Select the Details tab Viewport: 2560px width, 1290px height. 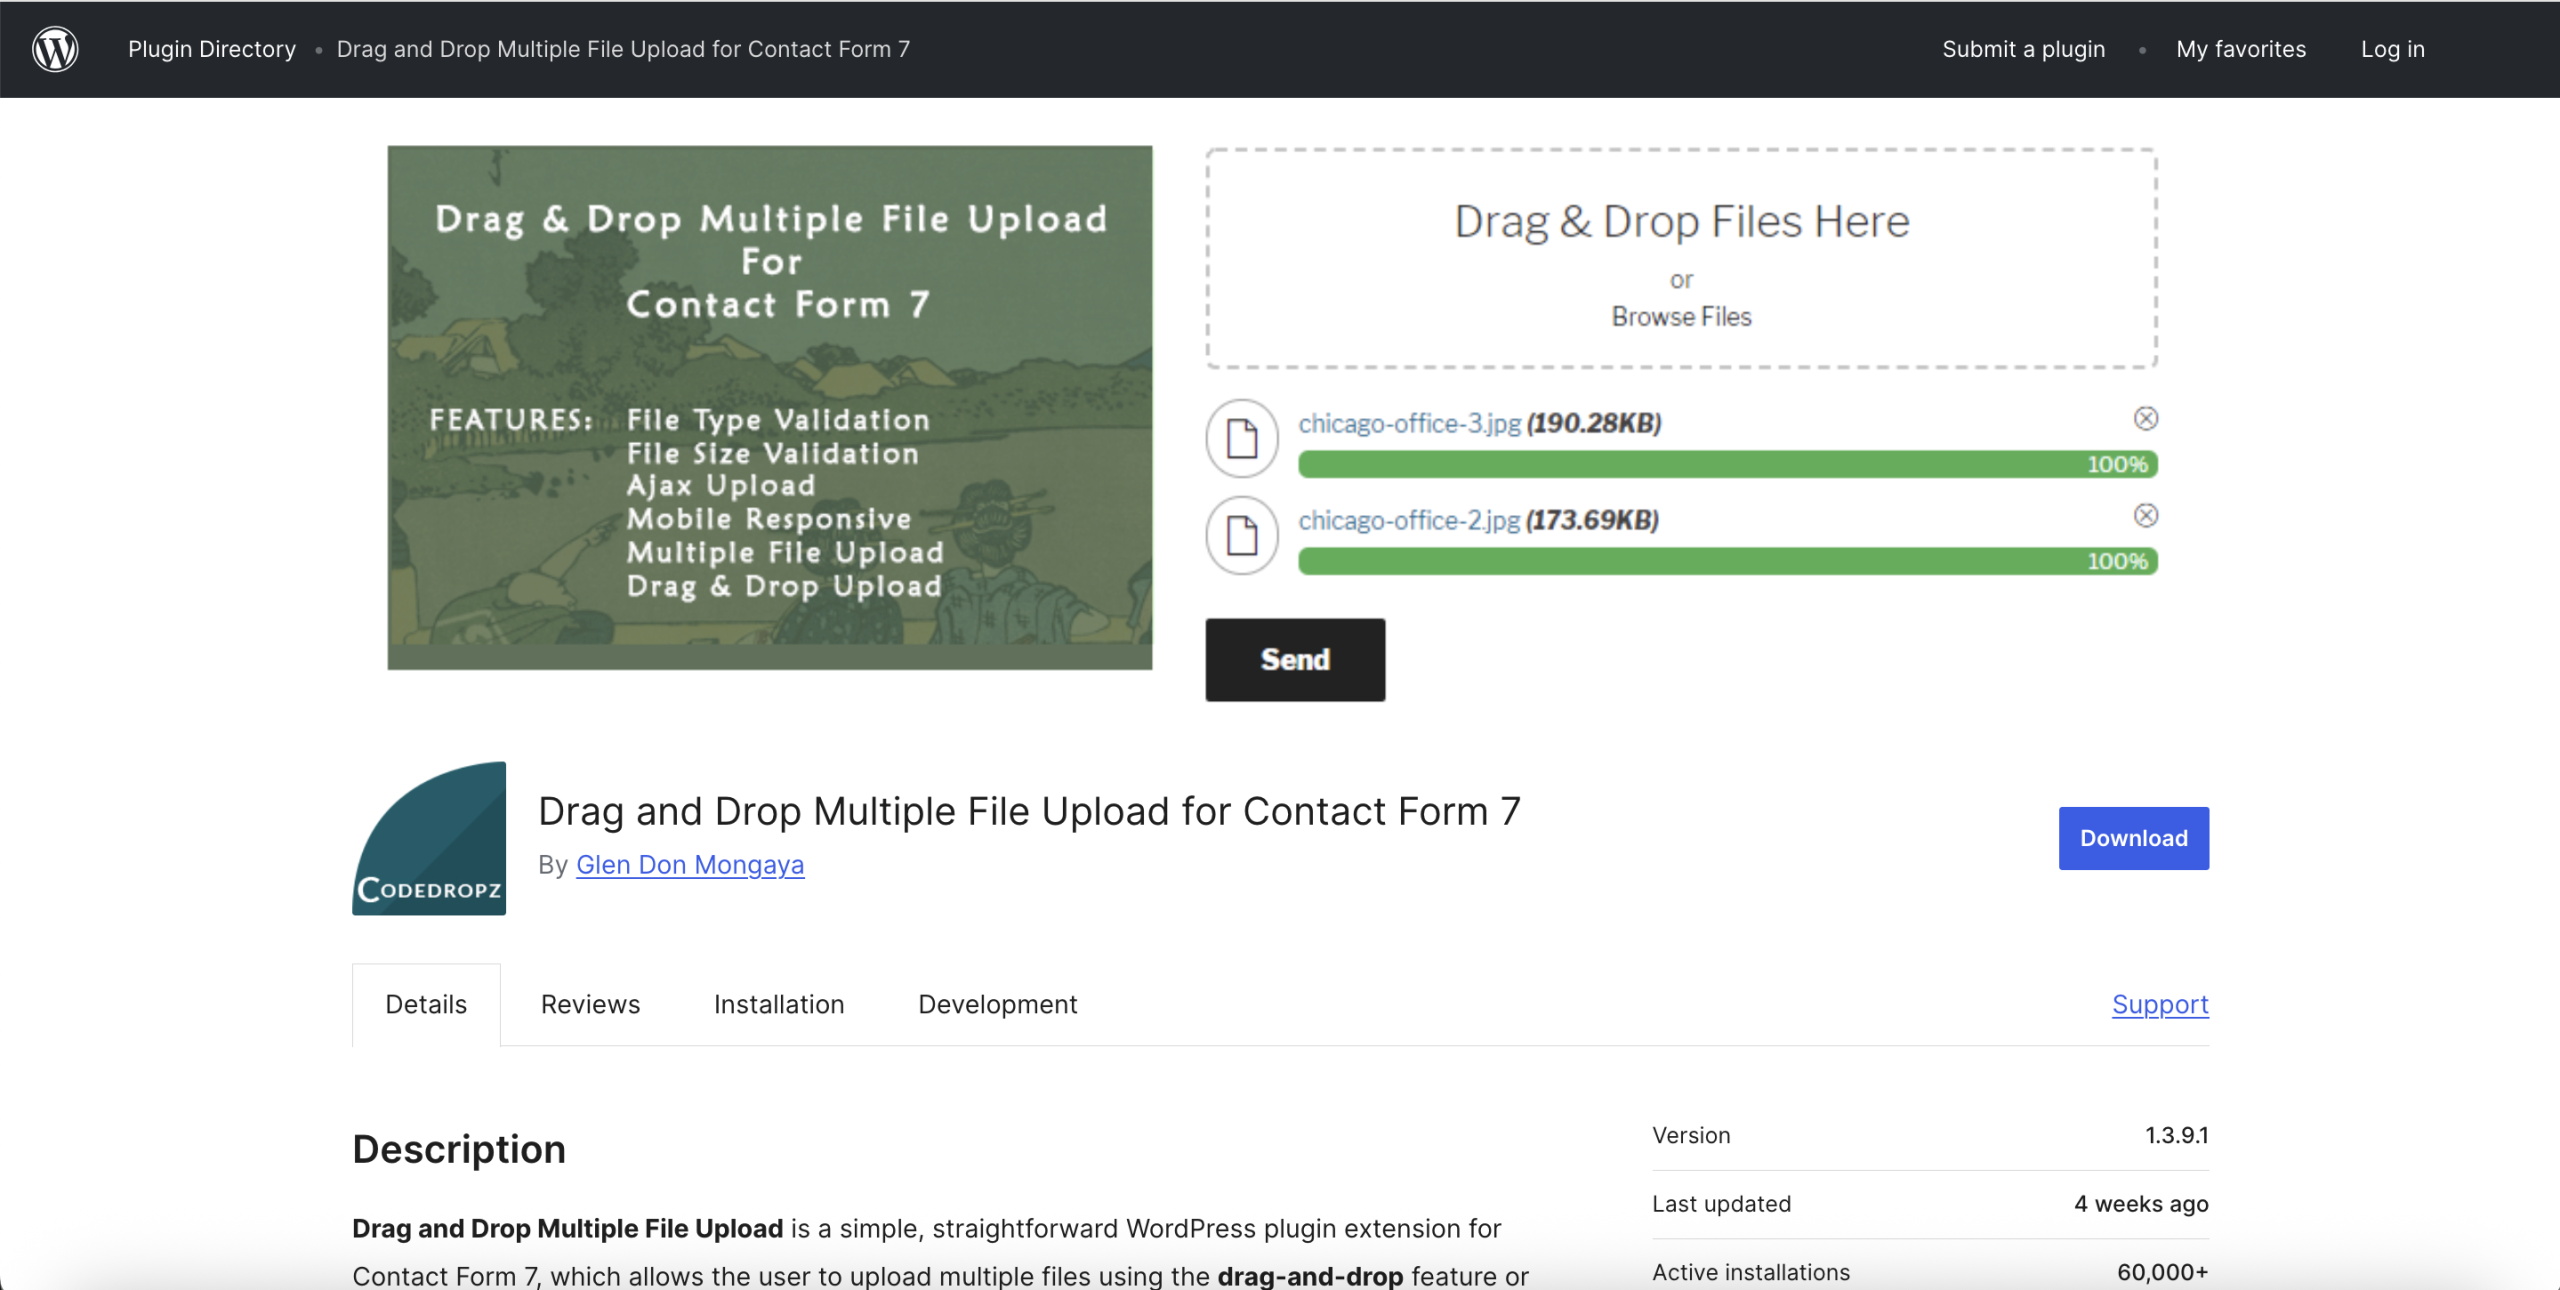point(426,1004)
